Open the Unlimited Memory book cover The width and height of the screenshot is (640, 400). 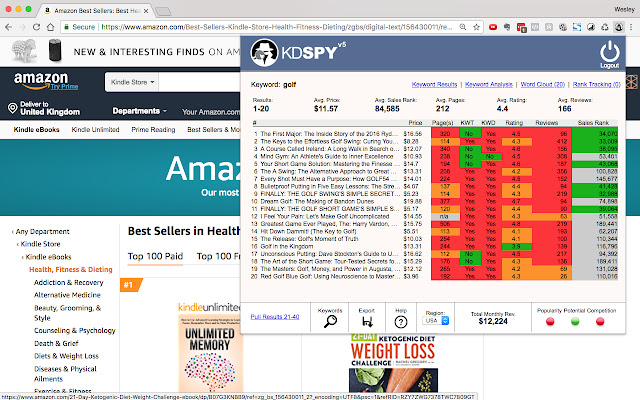click(210, 353)
